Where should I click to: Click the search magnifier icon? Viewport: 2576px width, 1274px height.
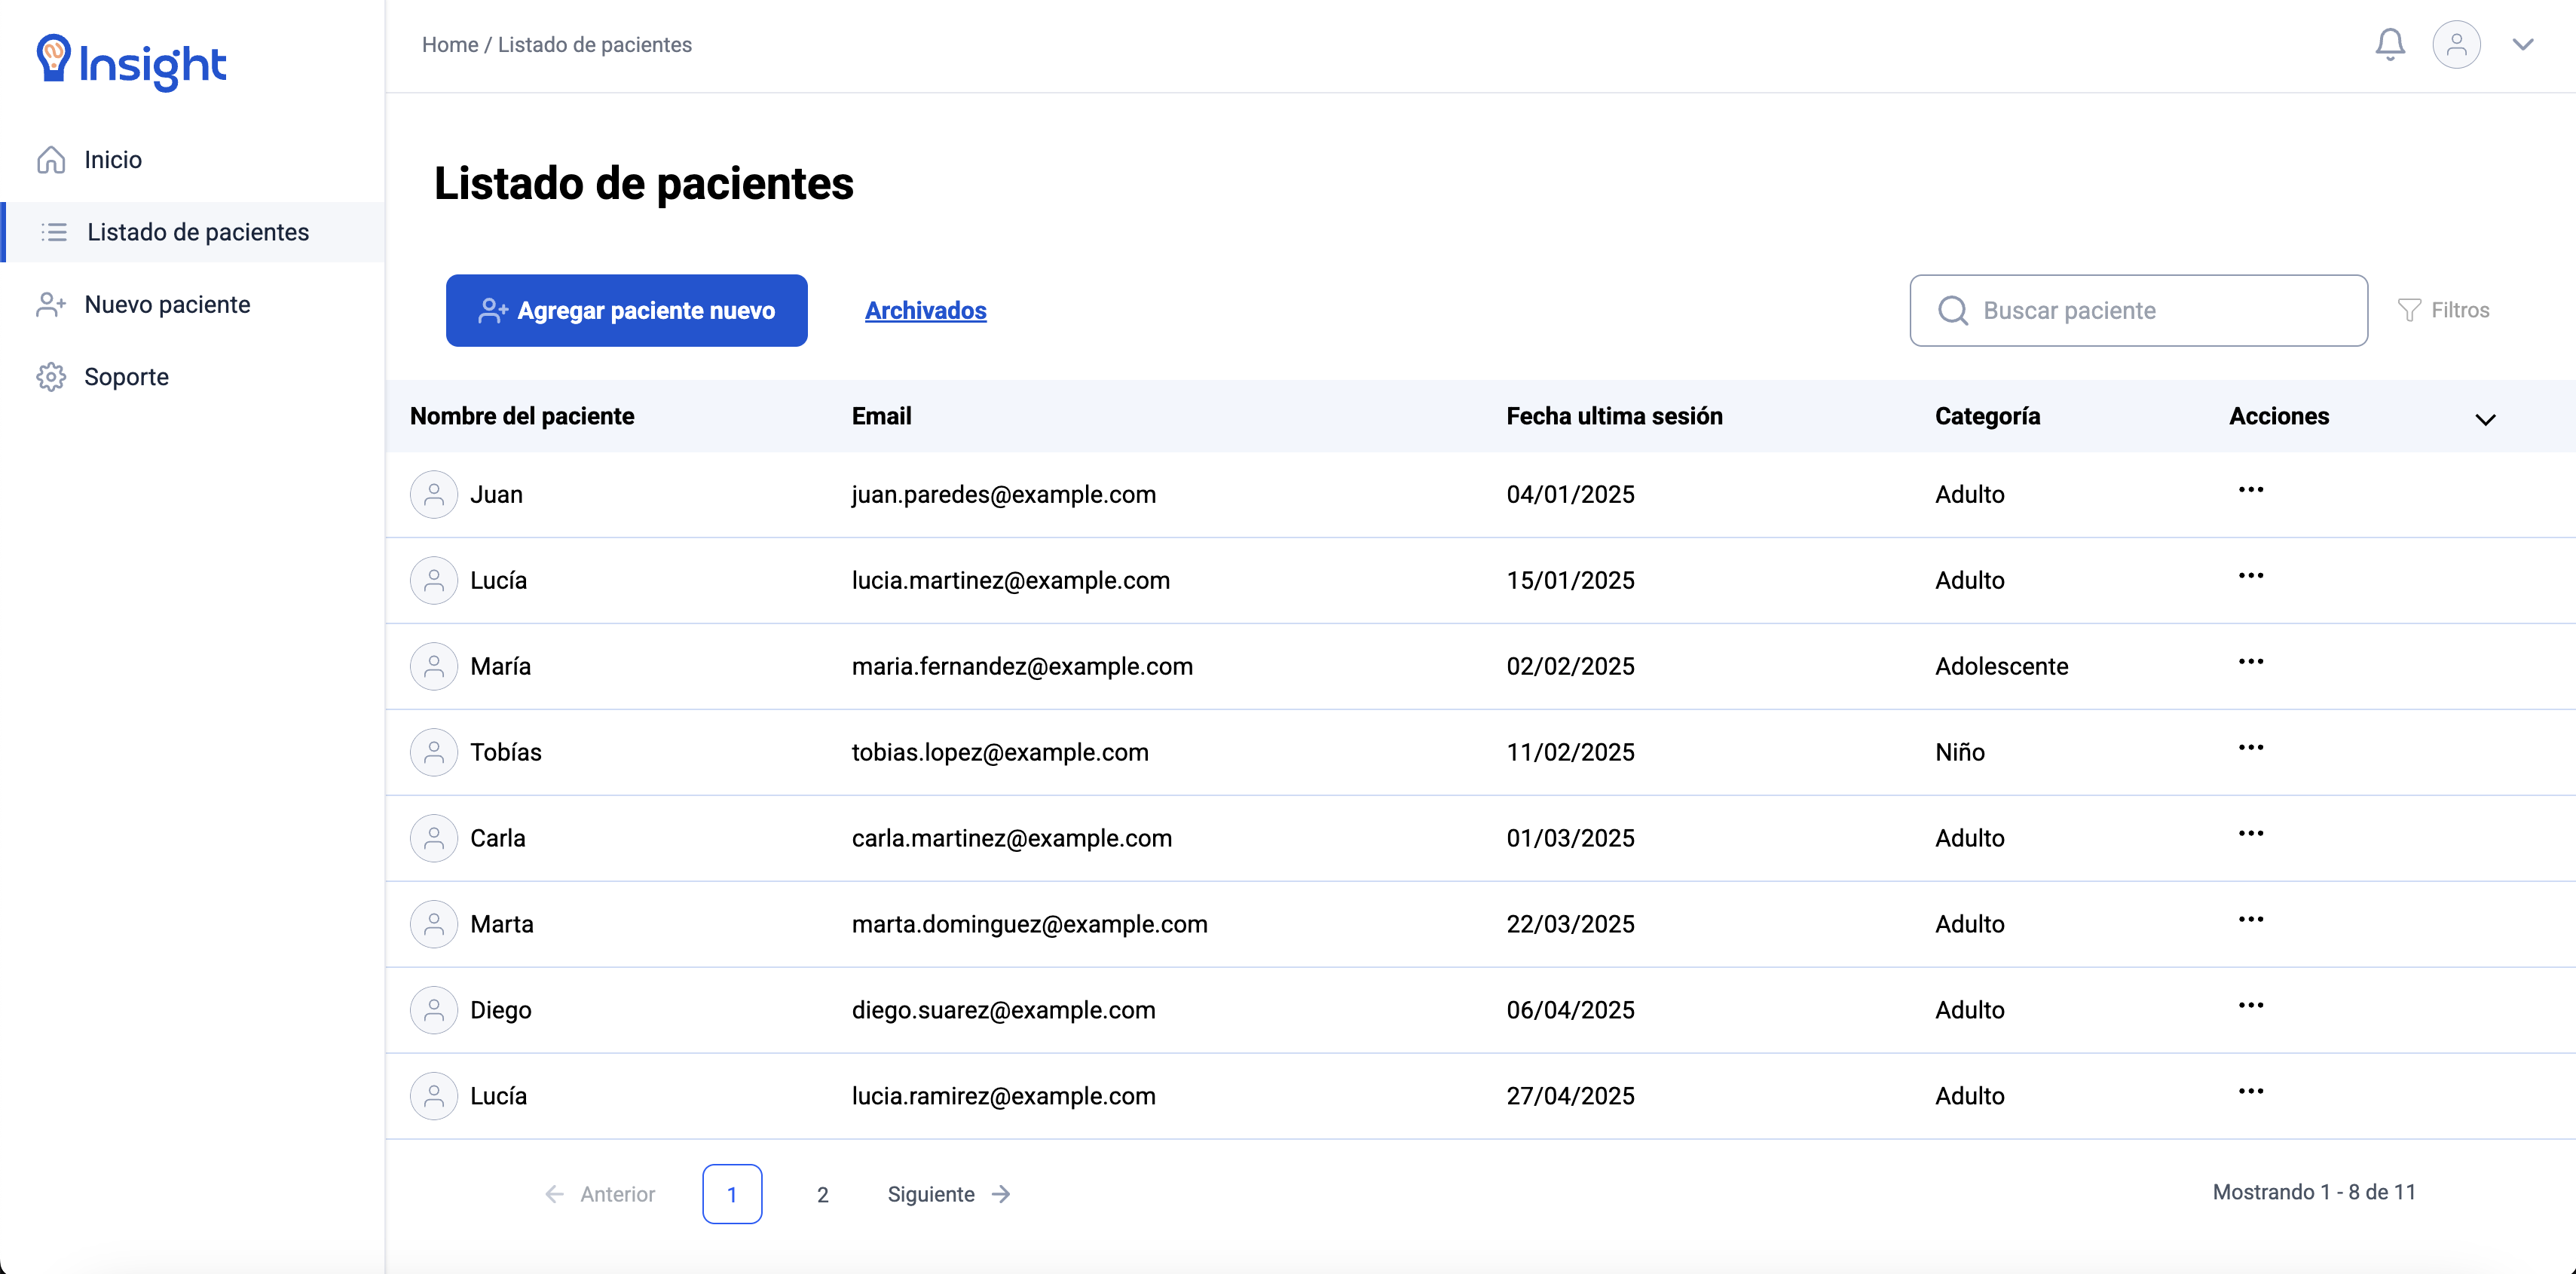pos(1952,311)
